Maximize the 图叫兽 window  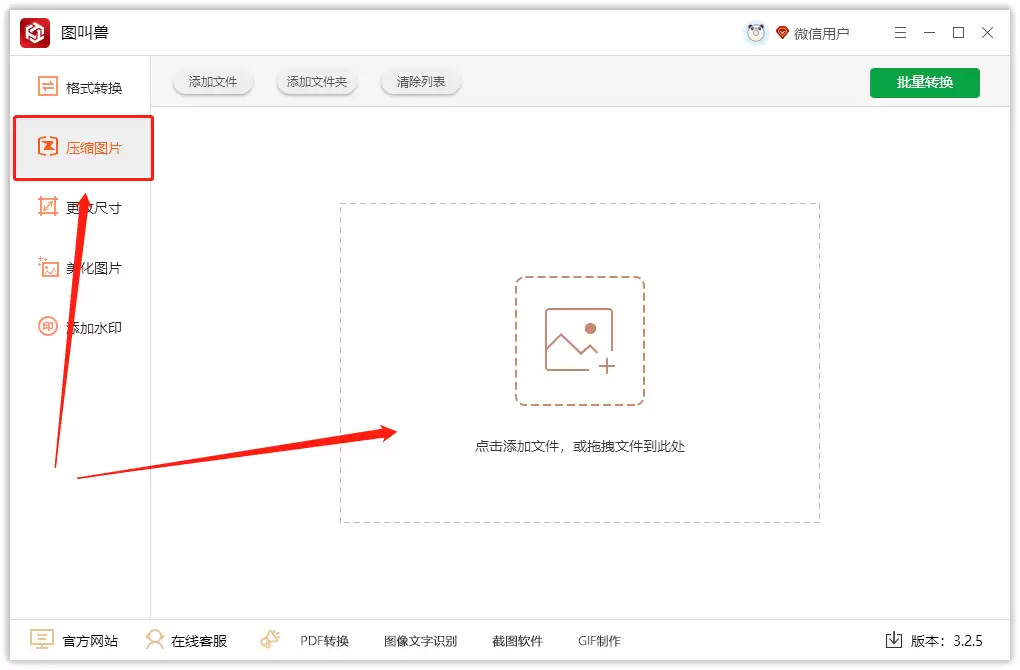[958, 33]
